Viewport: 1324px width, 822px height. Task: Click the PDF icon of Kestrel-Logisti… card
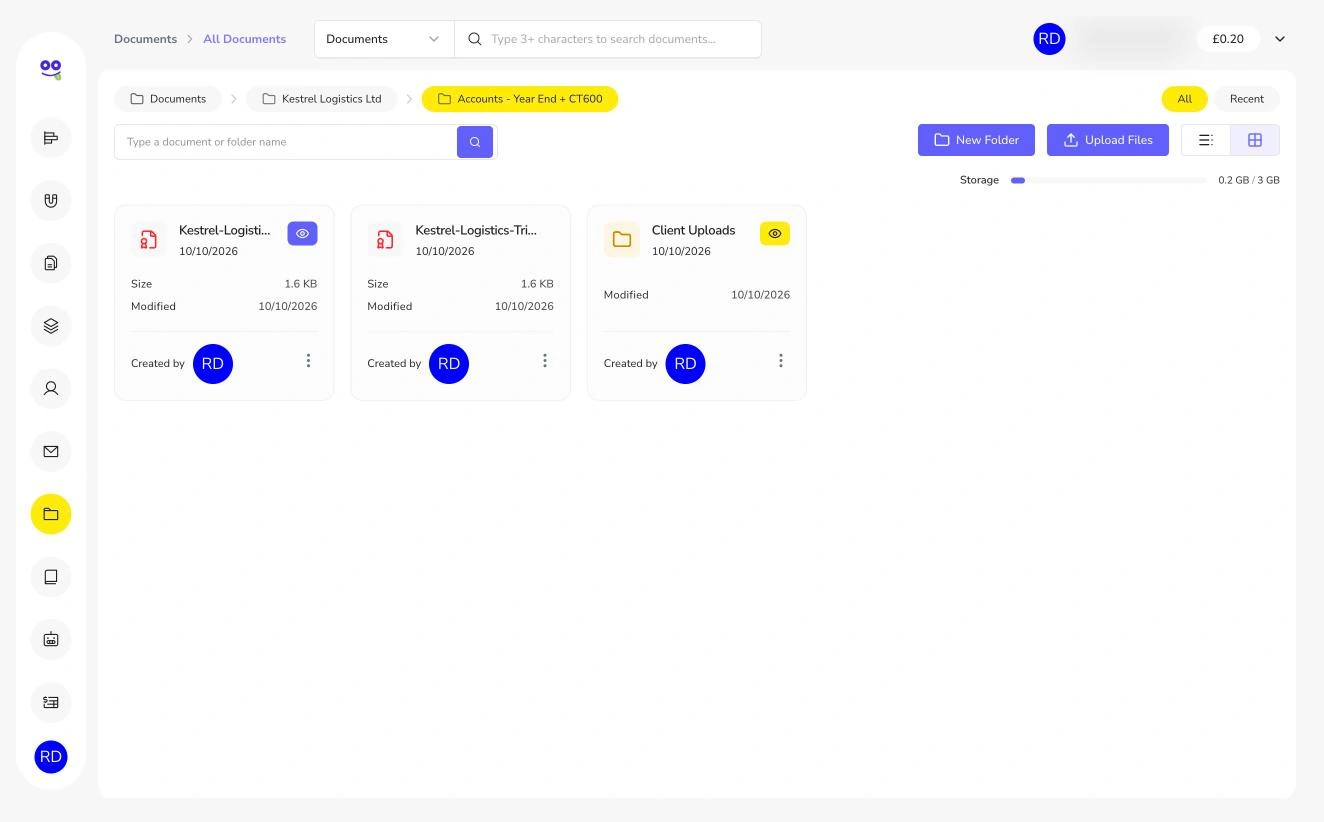pyautogui.click(x=149, y=240)
